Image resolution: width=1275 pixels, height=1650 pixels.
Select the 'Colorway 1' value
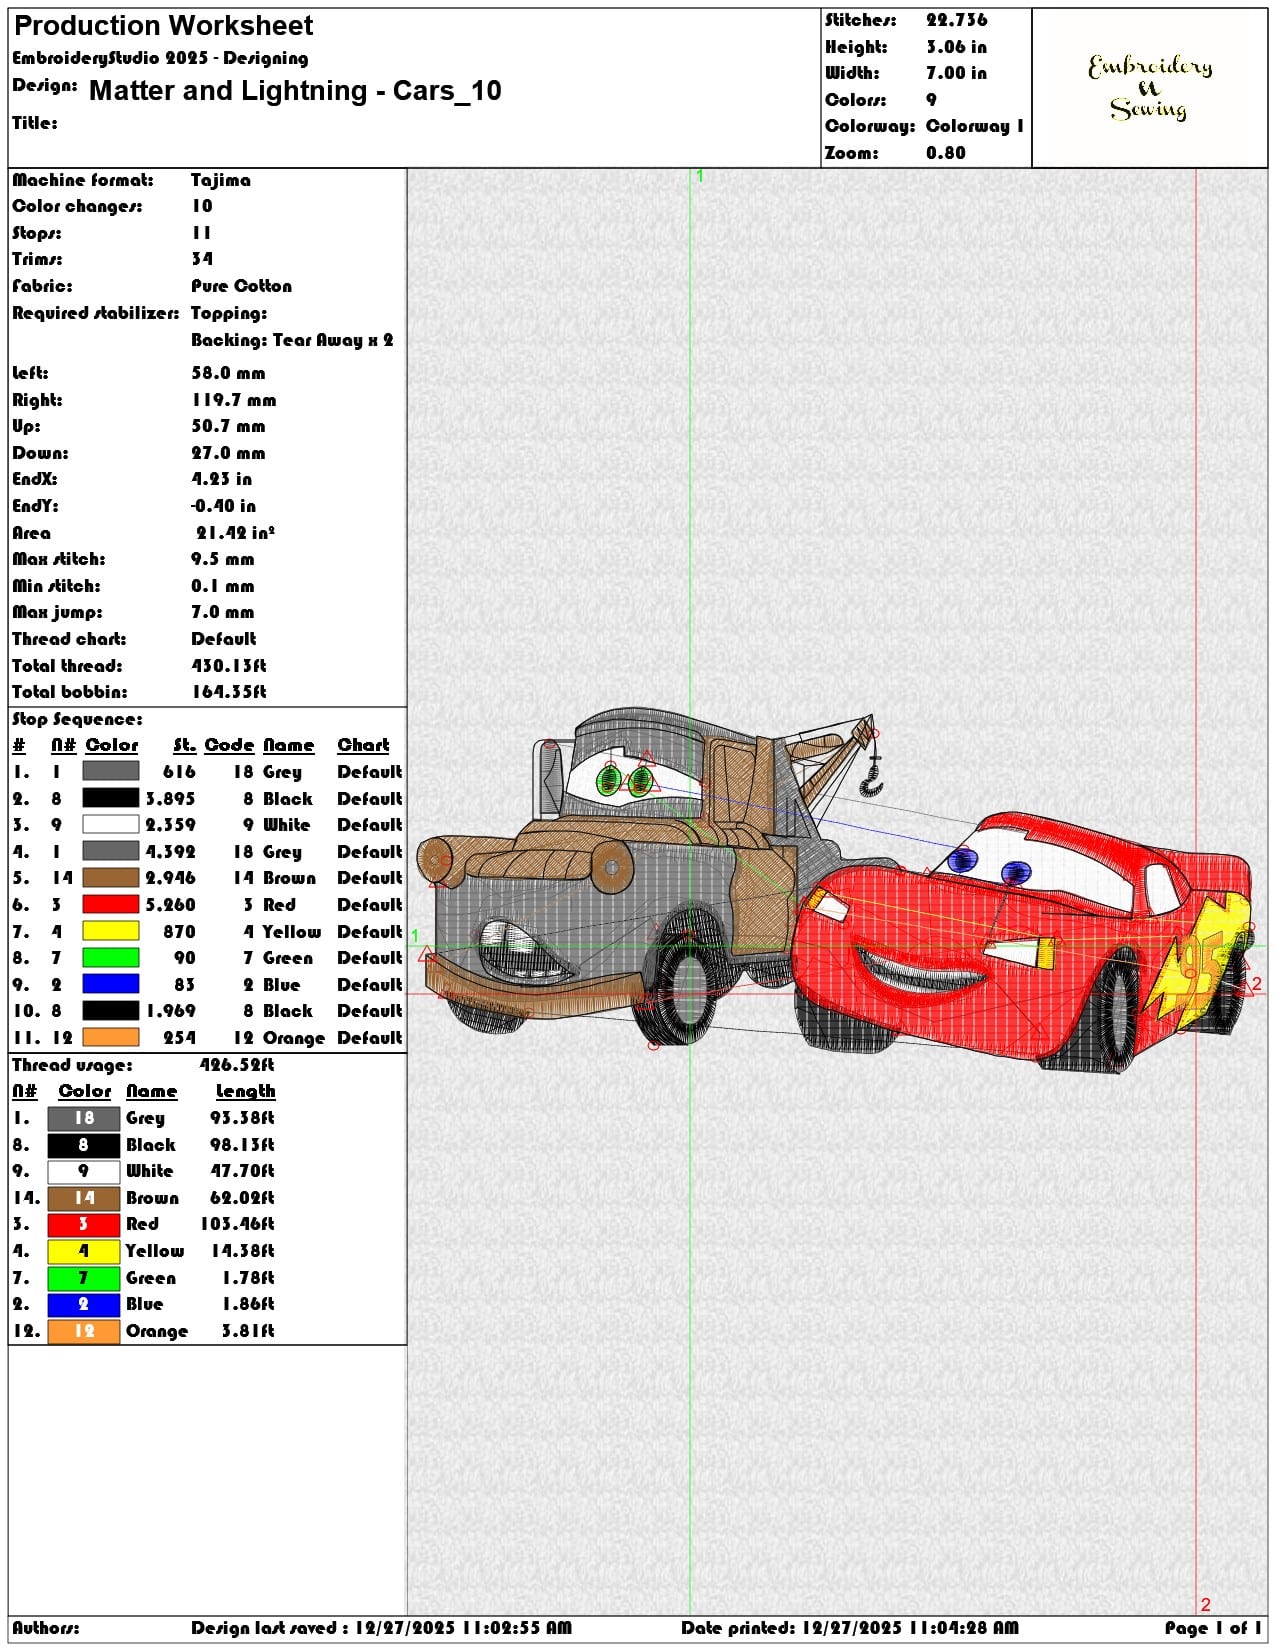pyautogui.click(x=975, y=126)
